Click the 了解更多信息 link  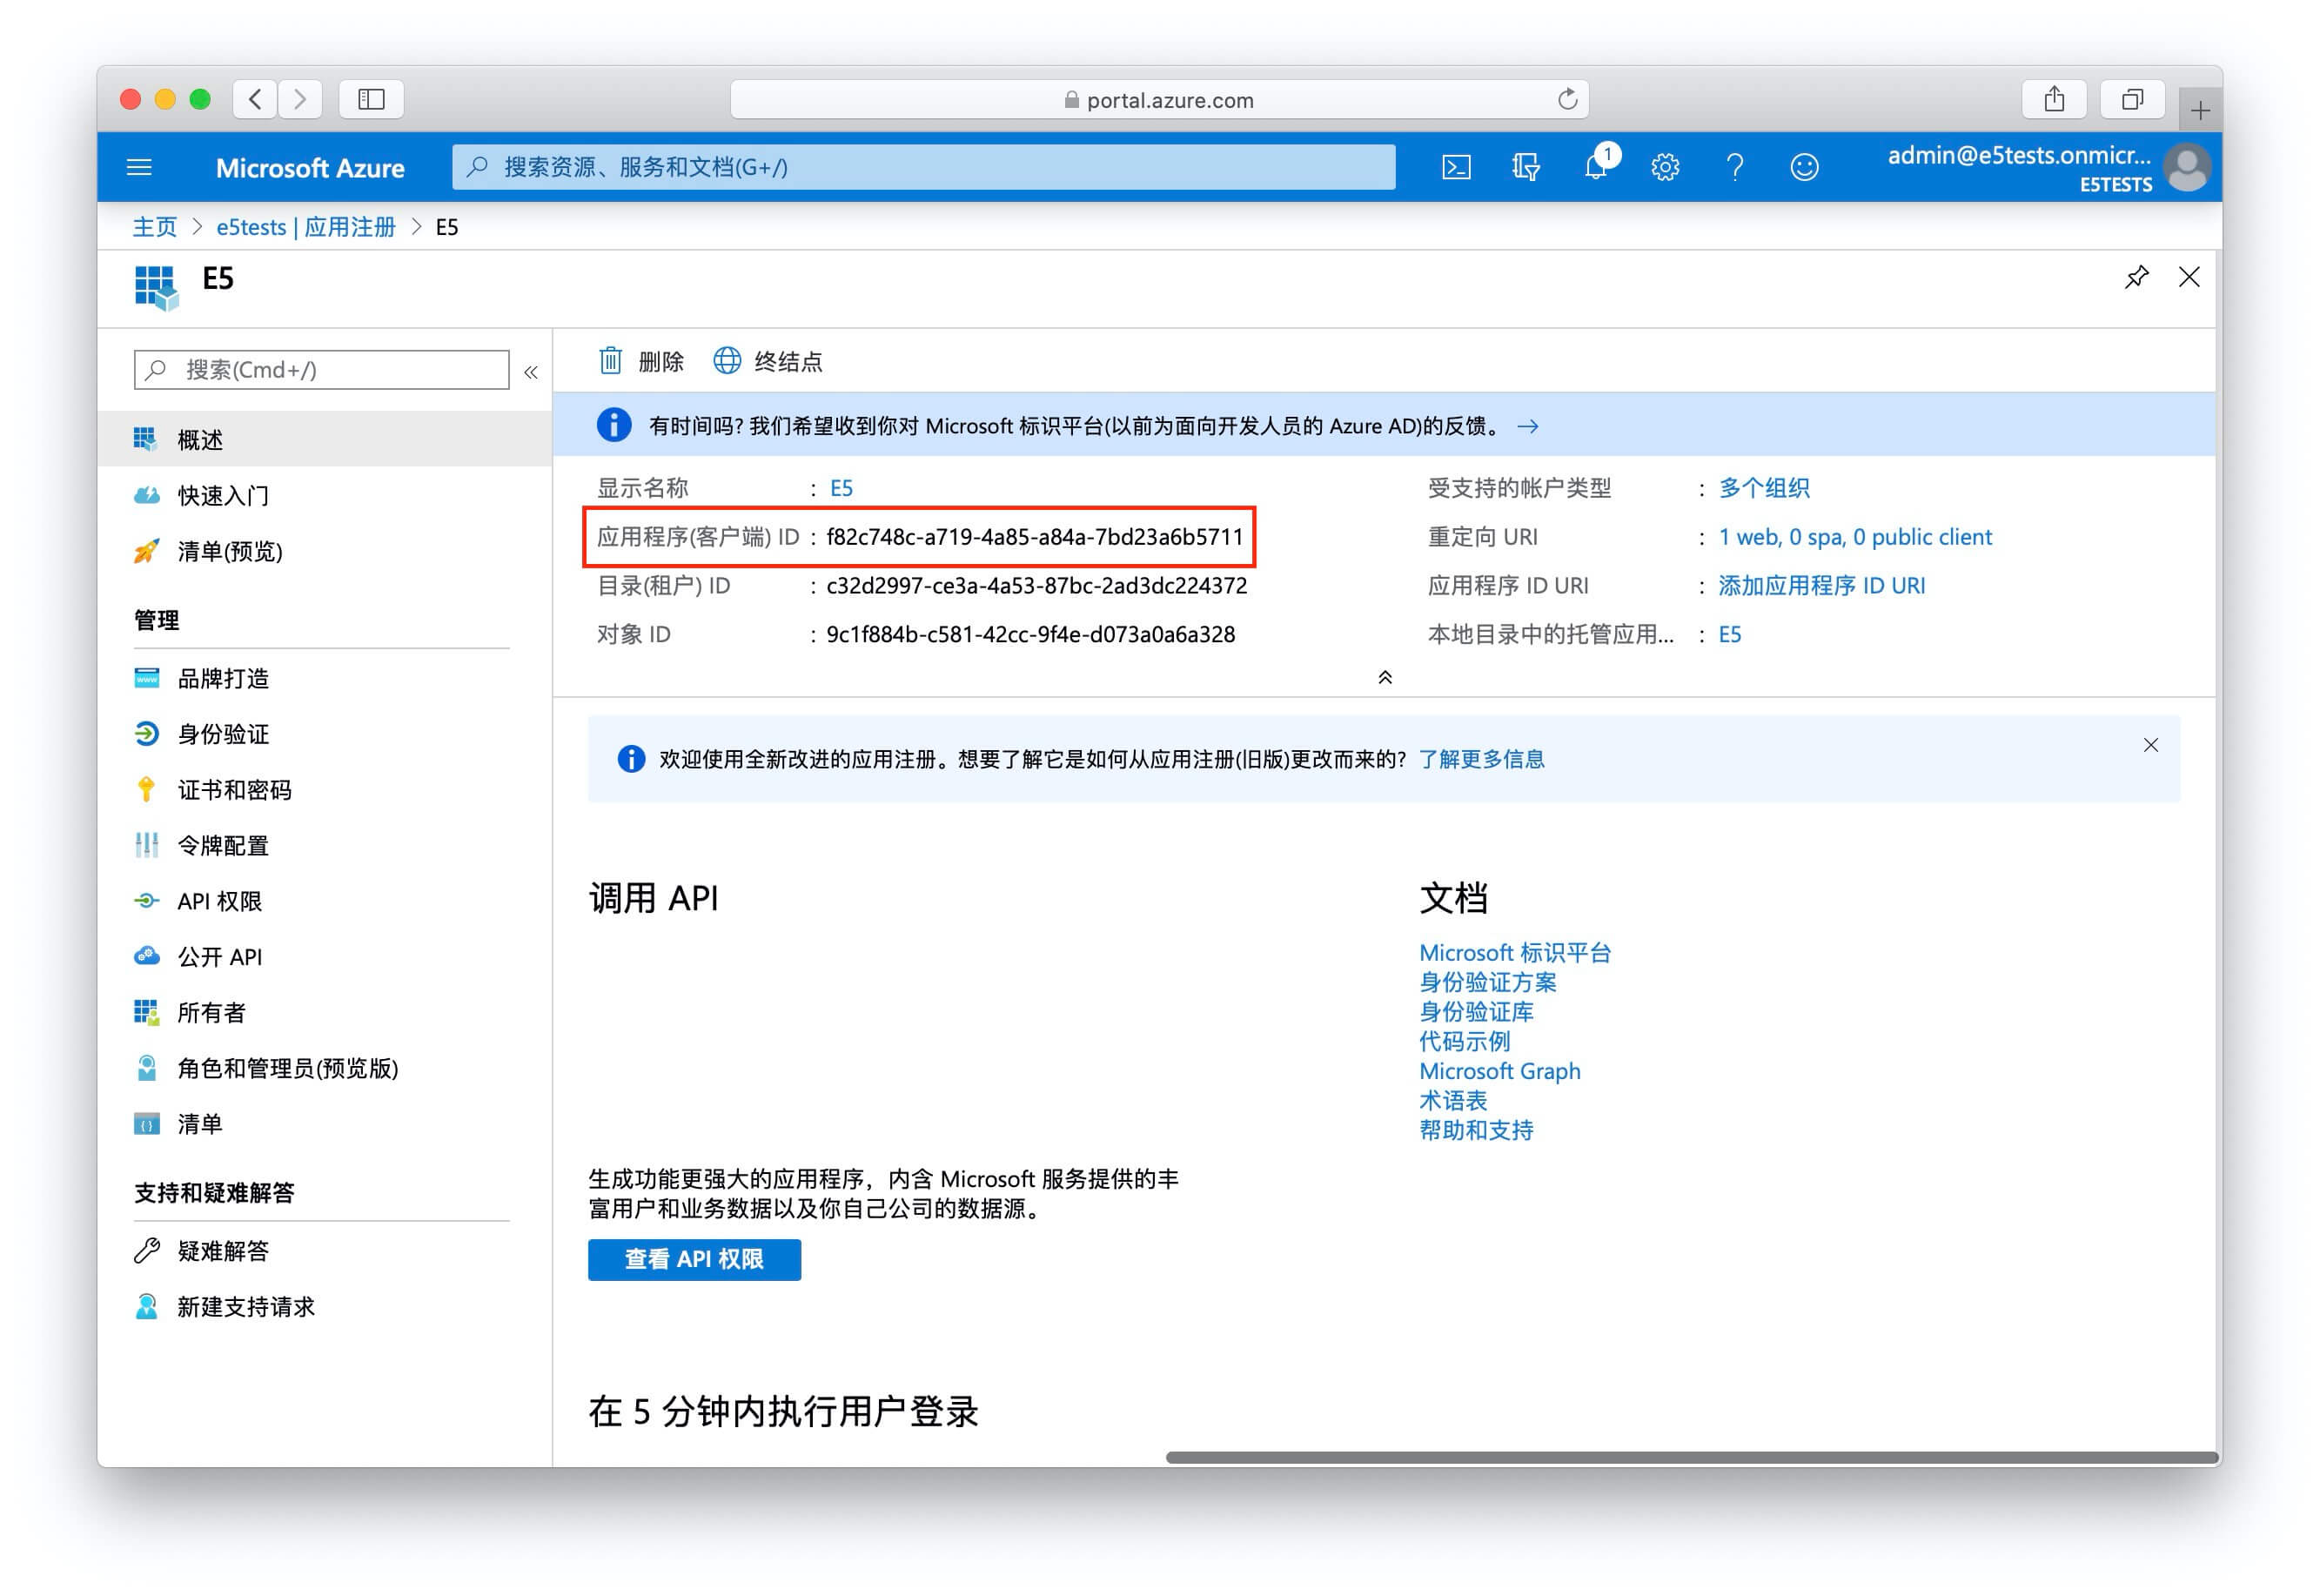(1481, 760)
